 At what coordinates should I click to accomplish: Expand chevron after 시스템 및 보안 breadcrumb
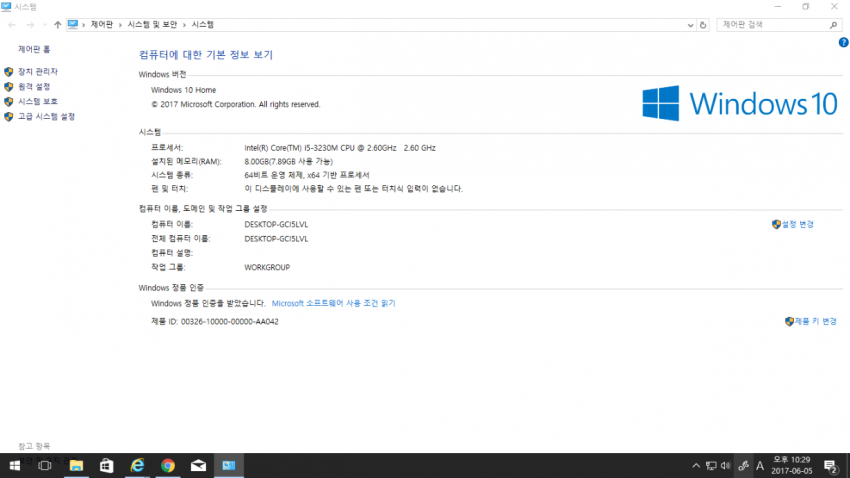pos(184,25)
